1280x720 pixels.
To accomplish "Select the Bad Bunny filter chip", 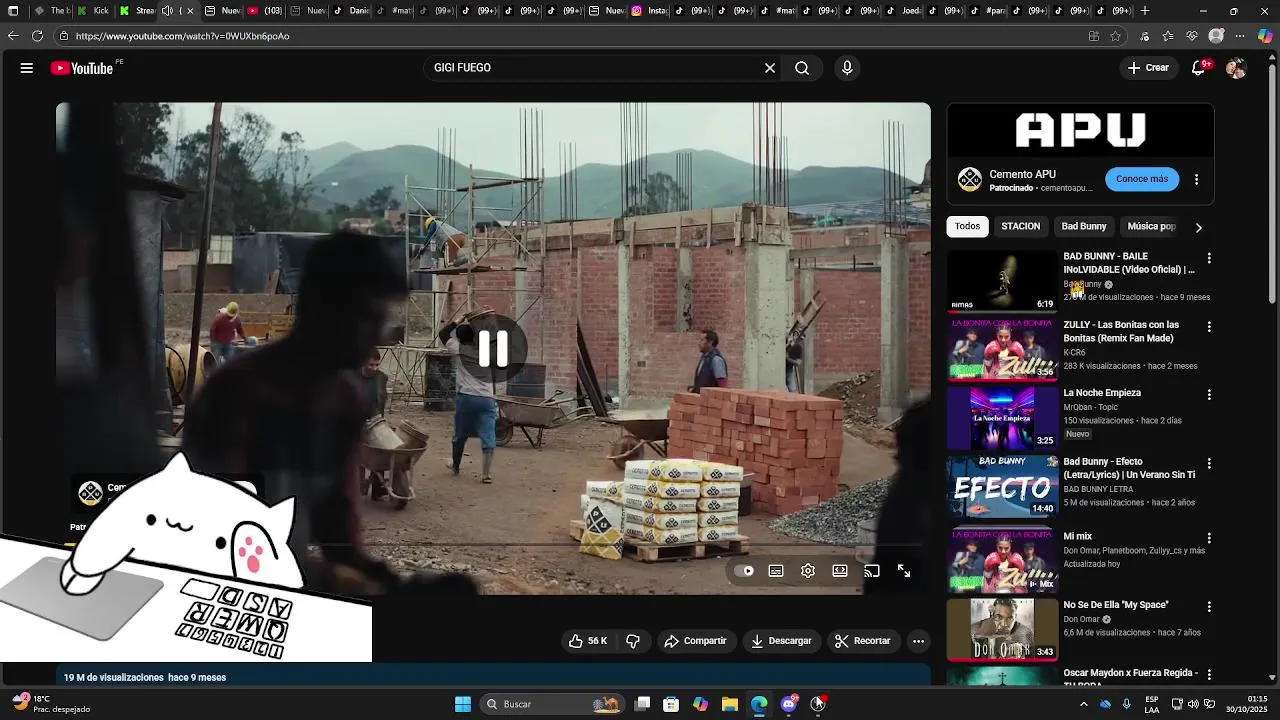I will coord(1084,226).
